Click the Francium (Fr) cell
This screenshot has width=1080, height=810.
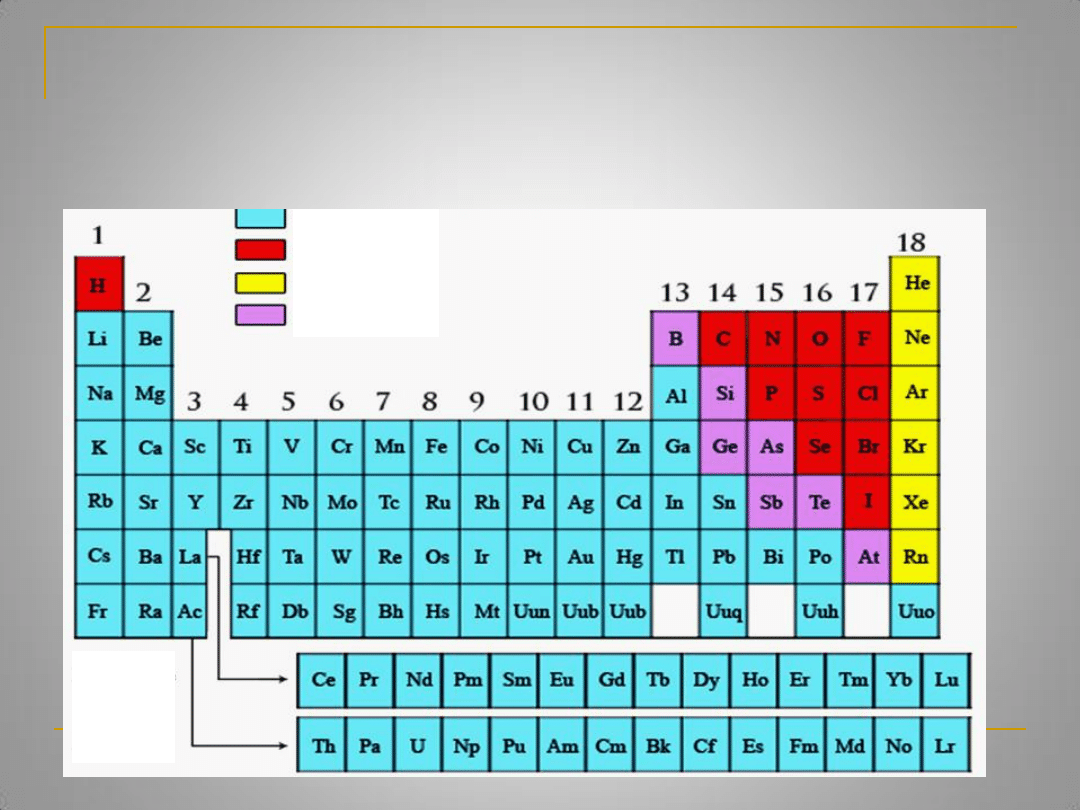coord(99,611)
